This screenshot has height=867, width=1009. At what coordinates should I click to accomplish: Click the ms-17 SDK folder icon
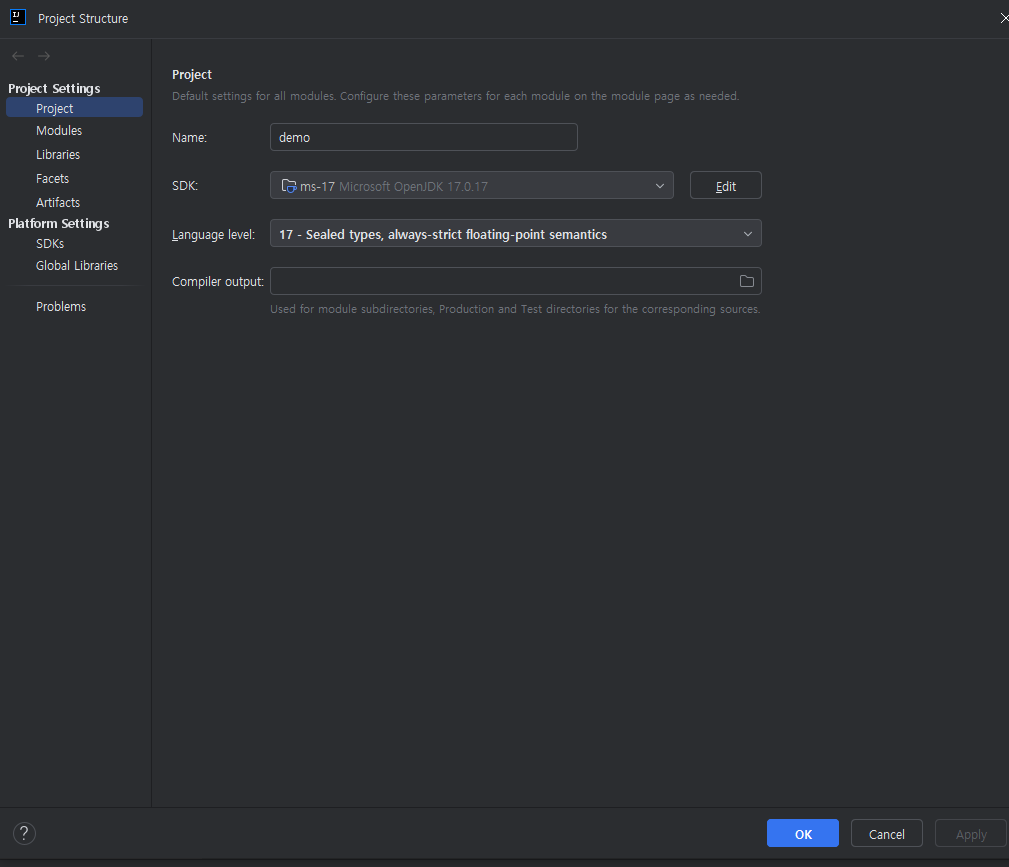tap(289, 186)
